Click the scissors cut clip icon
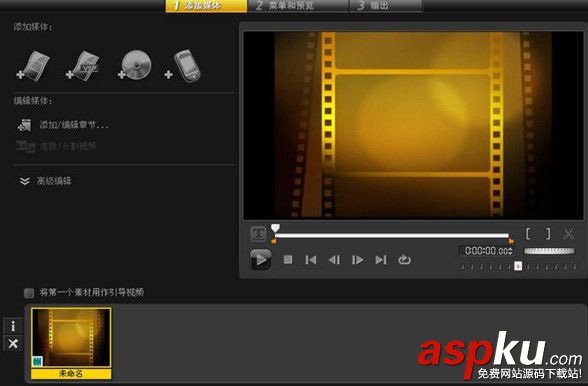 pos(568,234)
